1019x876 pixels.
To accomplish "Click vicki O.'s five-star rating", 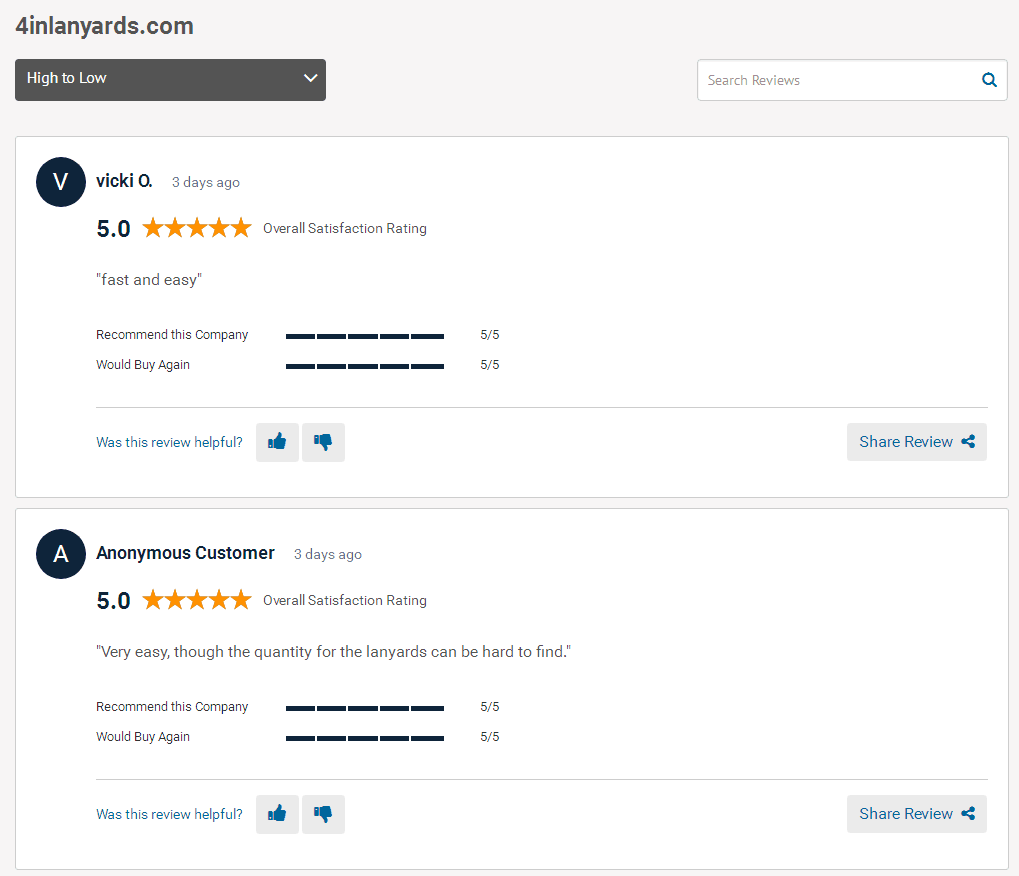I will 197,228.
